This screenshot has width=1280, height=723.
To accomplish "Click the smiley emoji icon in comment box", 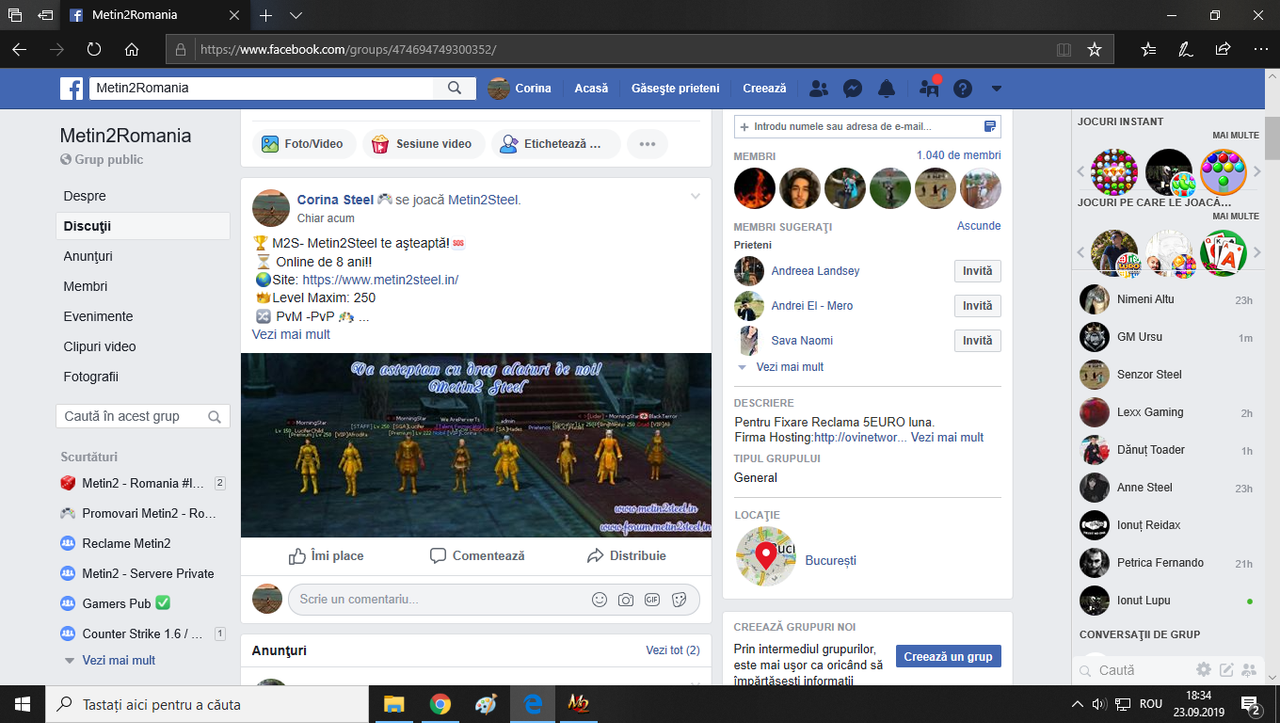I will click(x=599, y=599).
